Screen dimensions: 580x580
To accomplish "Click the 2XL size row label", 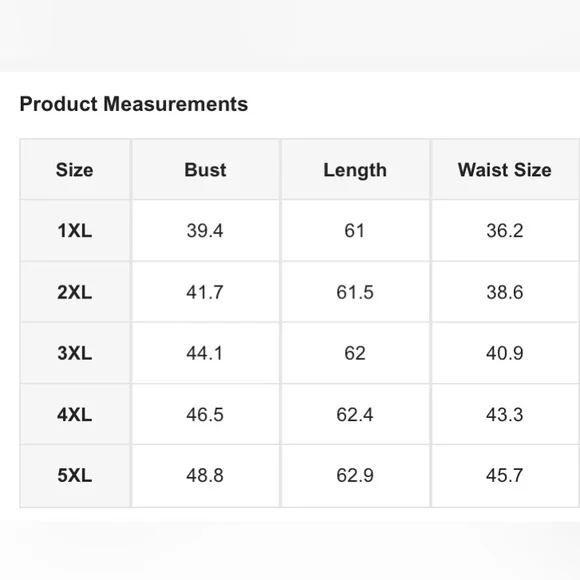I will tap(75, 292).
